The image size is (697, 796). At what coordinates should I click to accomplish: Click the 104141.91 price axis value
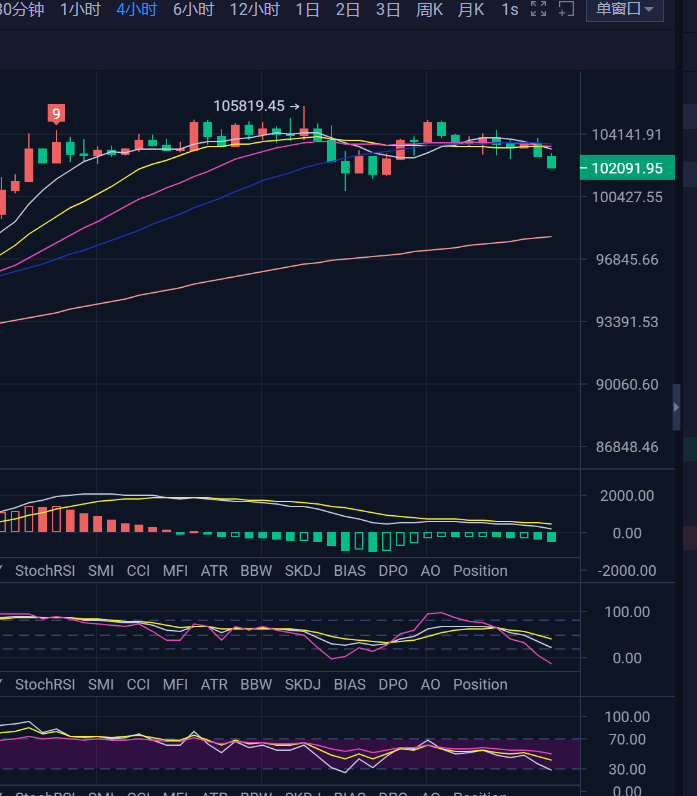627,135
